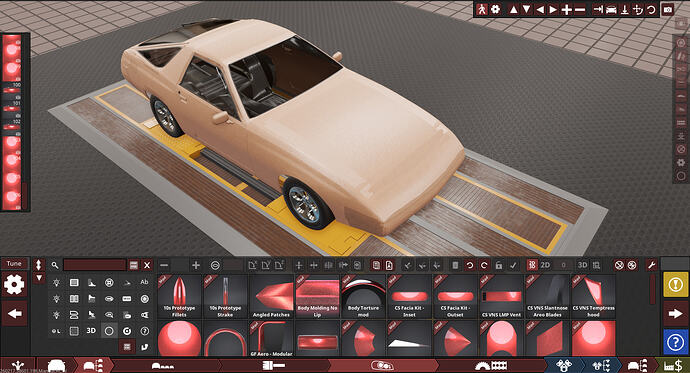
Task: Open the yellow warning exclamation button
Action: tap(675, 285)
